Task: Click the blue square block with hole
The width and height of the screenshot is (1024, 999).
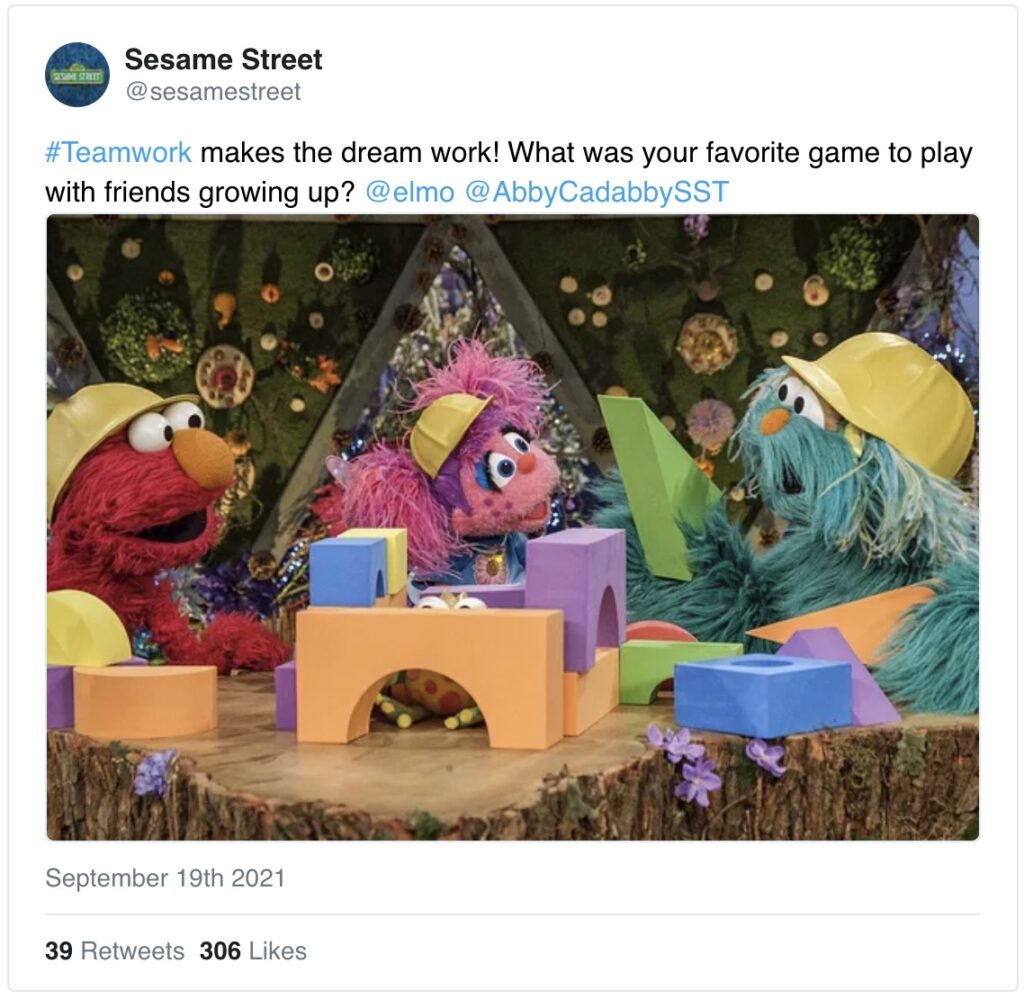Action: [x=762, y=695]
